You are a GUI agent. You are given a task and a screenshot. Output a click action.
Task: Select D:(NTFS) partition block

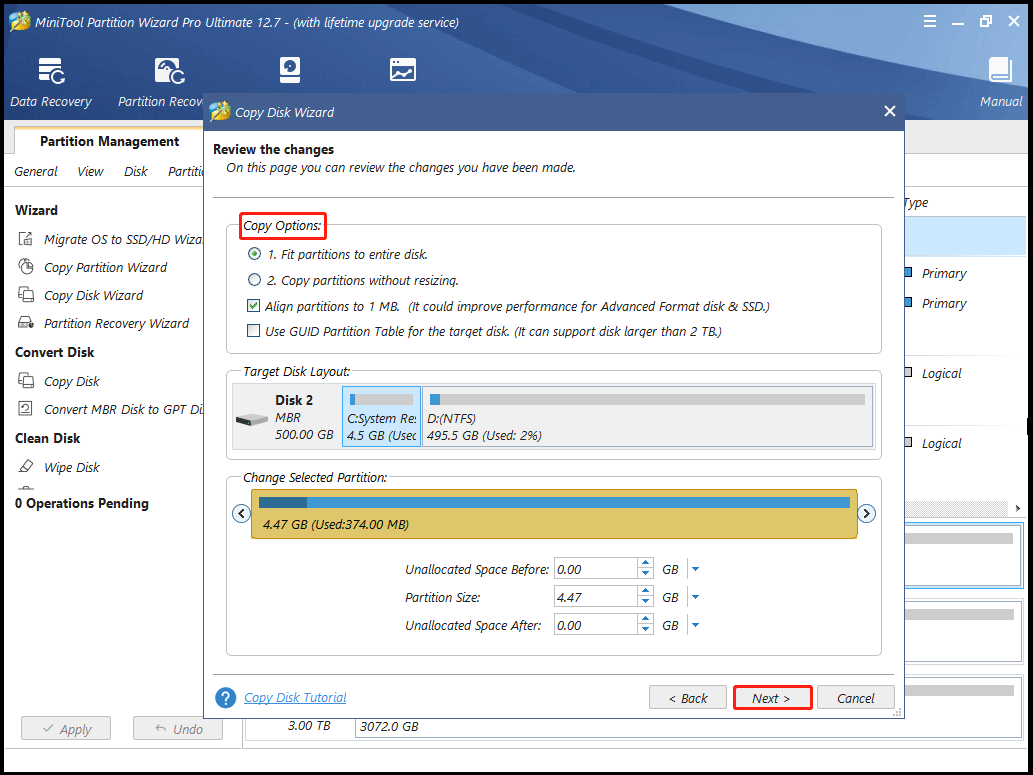648,416
